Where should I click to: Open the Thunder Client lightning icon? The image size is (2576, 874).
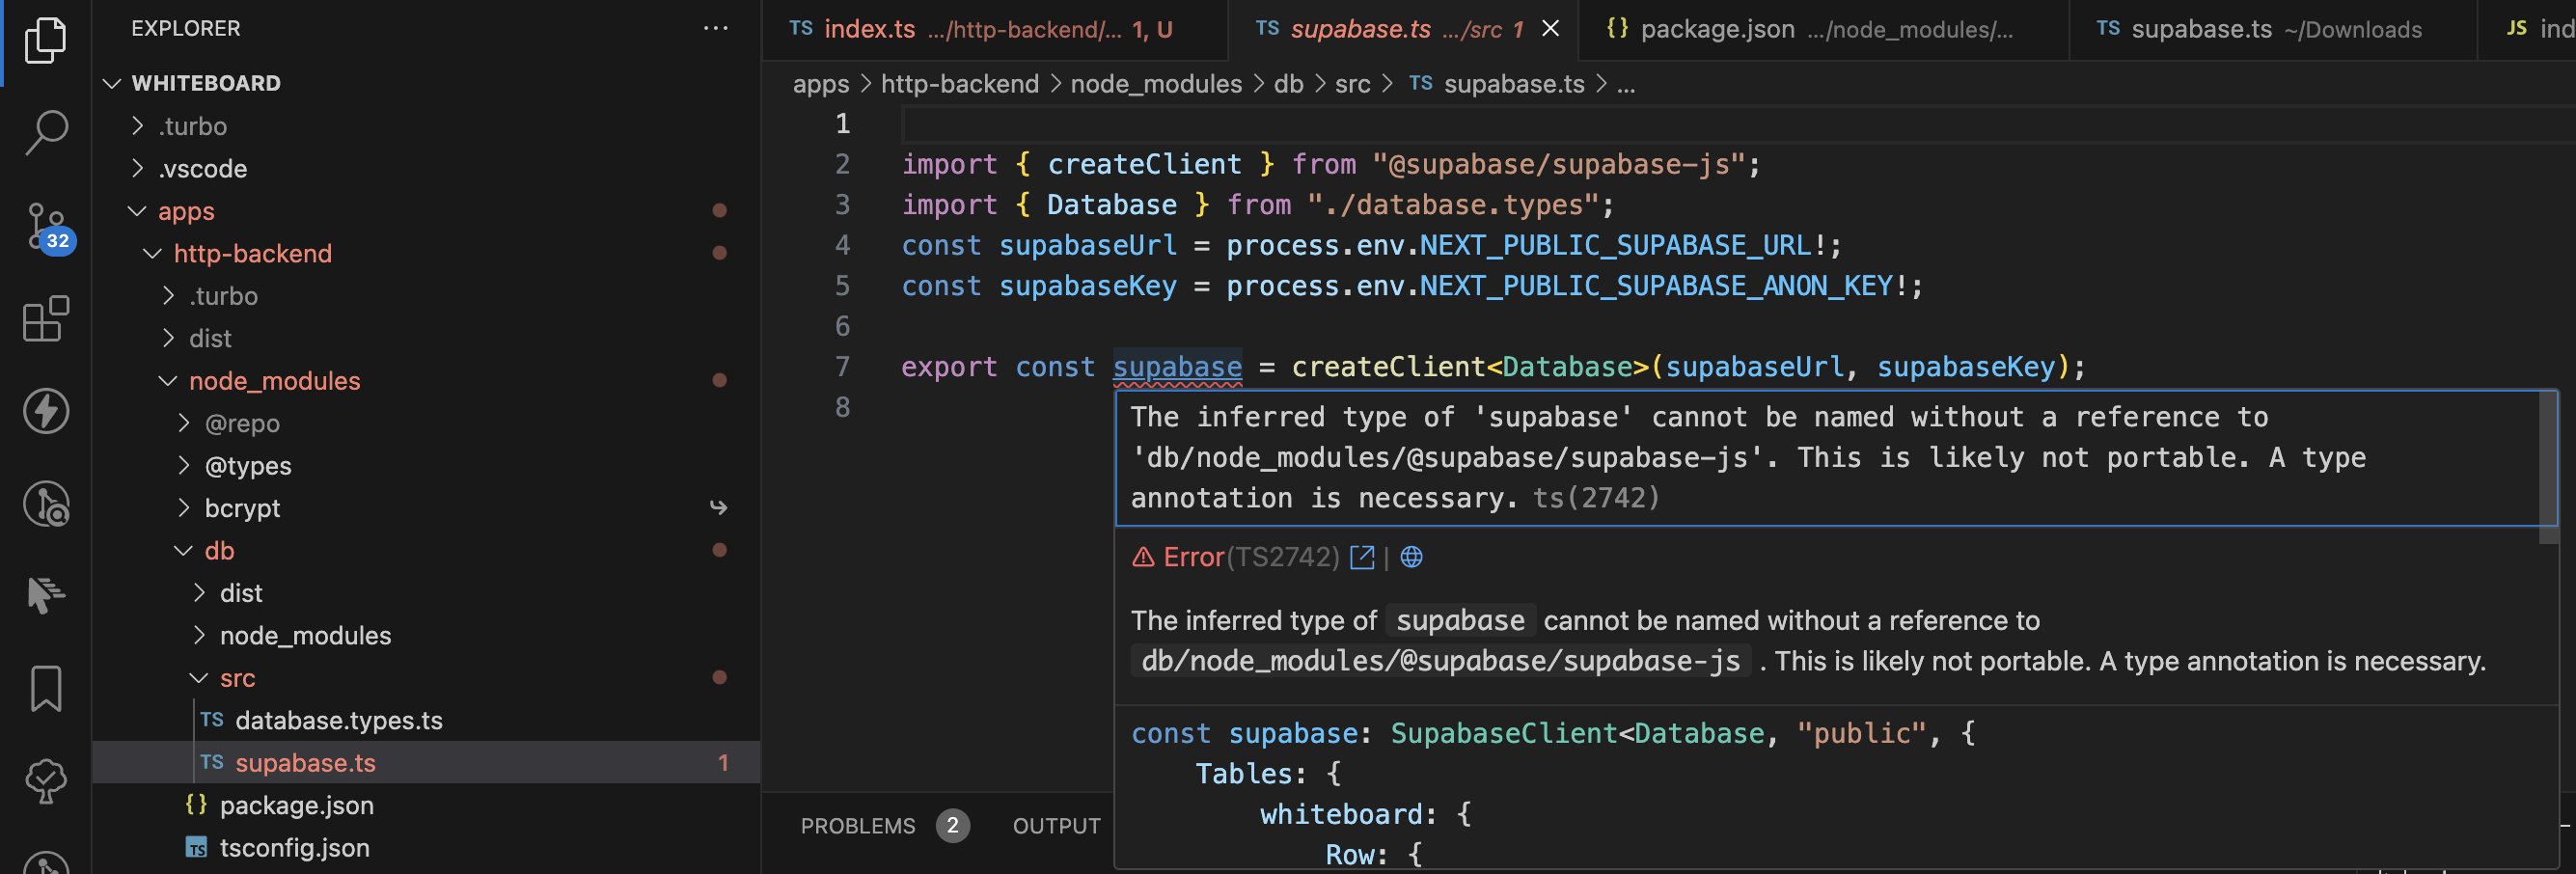(x=45, y=411)
